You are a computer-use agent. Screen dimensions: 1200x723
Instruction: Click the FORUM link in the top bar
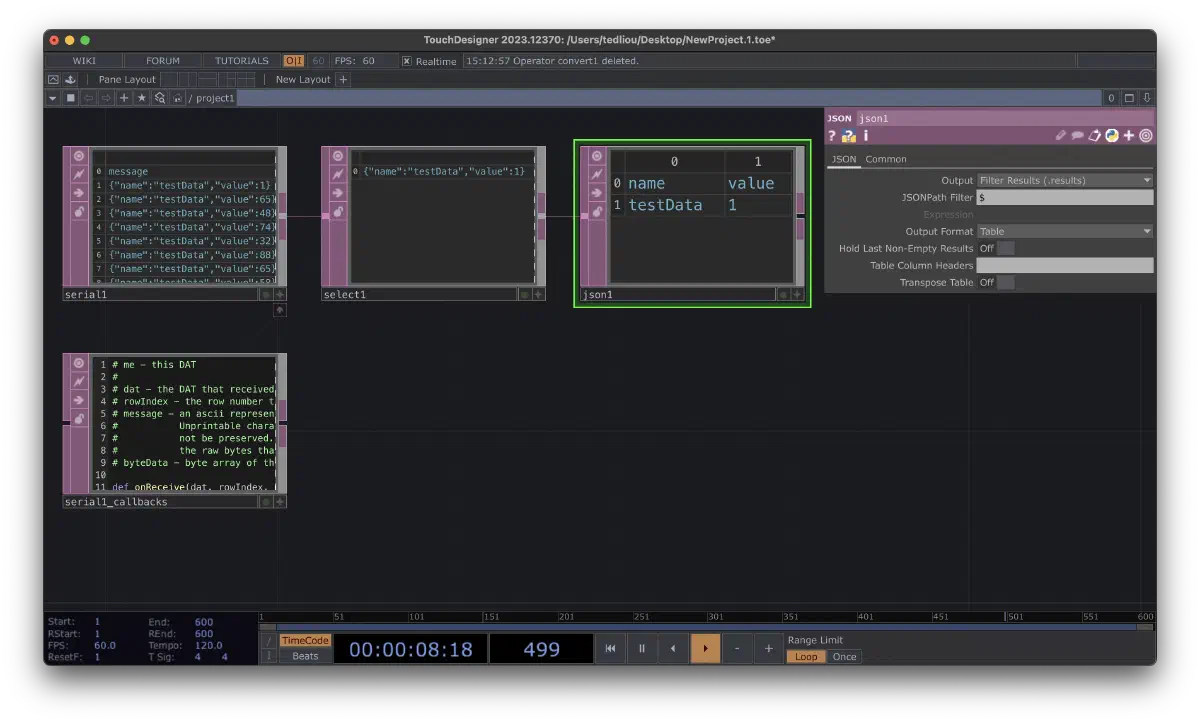click(162, 61)
